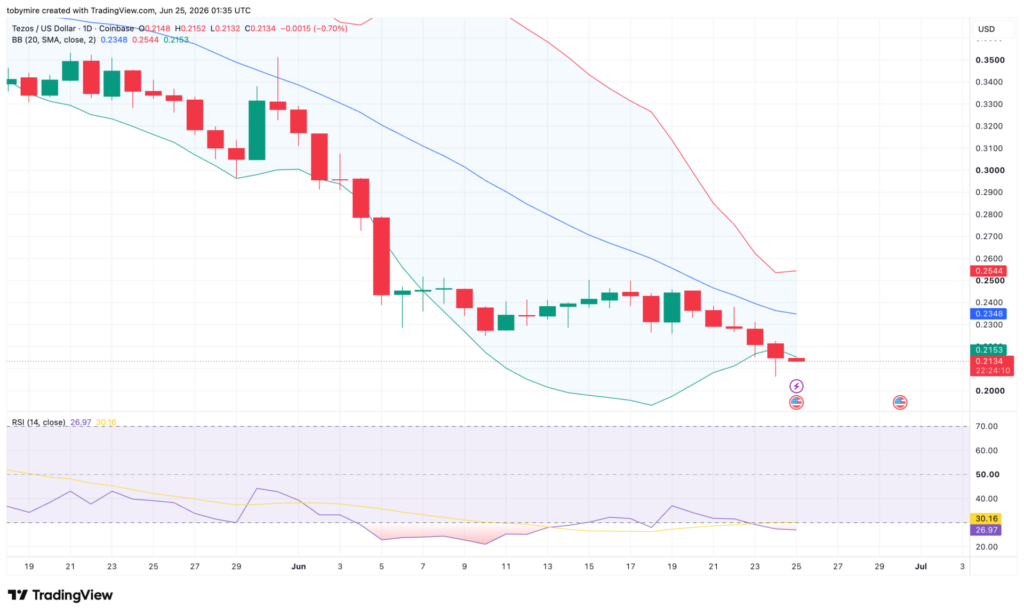Click the L0.2132 low value in legend
The width and height of the screenshot is (1024, 615).
point(225,29)
